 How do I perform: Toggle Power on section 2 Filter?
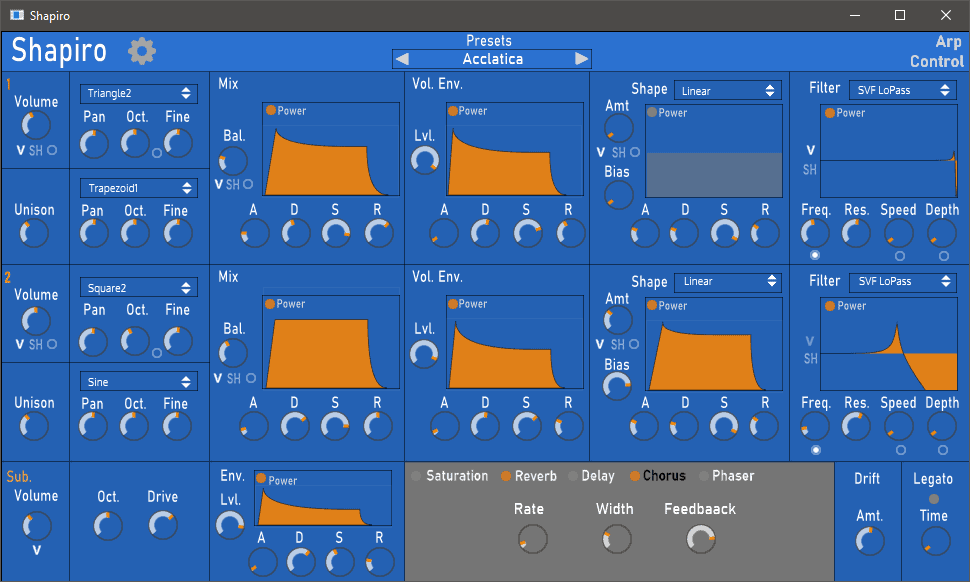point(830,306)
